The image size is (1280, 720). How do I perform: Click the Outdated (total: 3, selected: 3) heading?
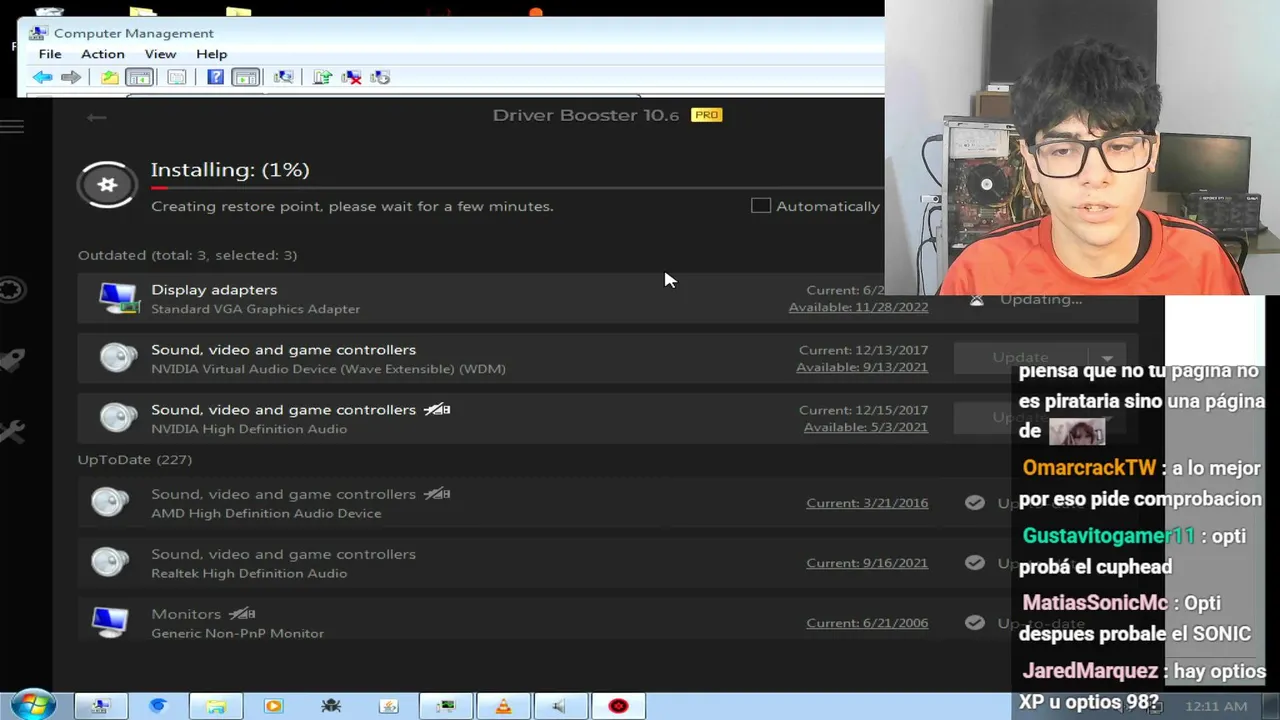187,255
